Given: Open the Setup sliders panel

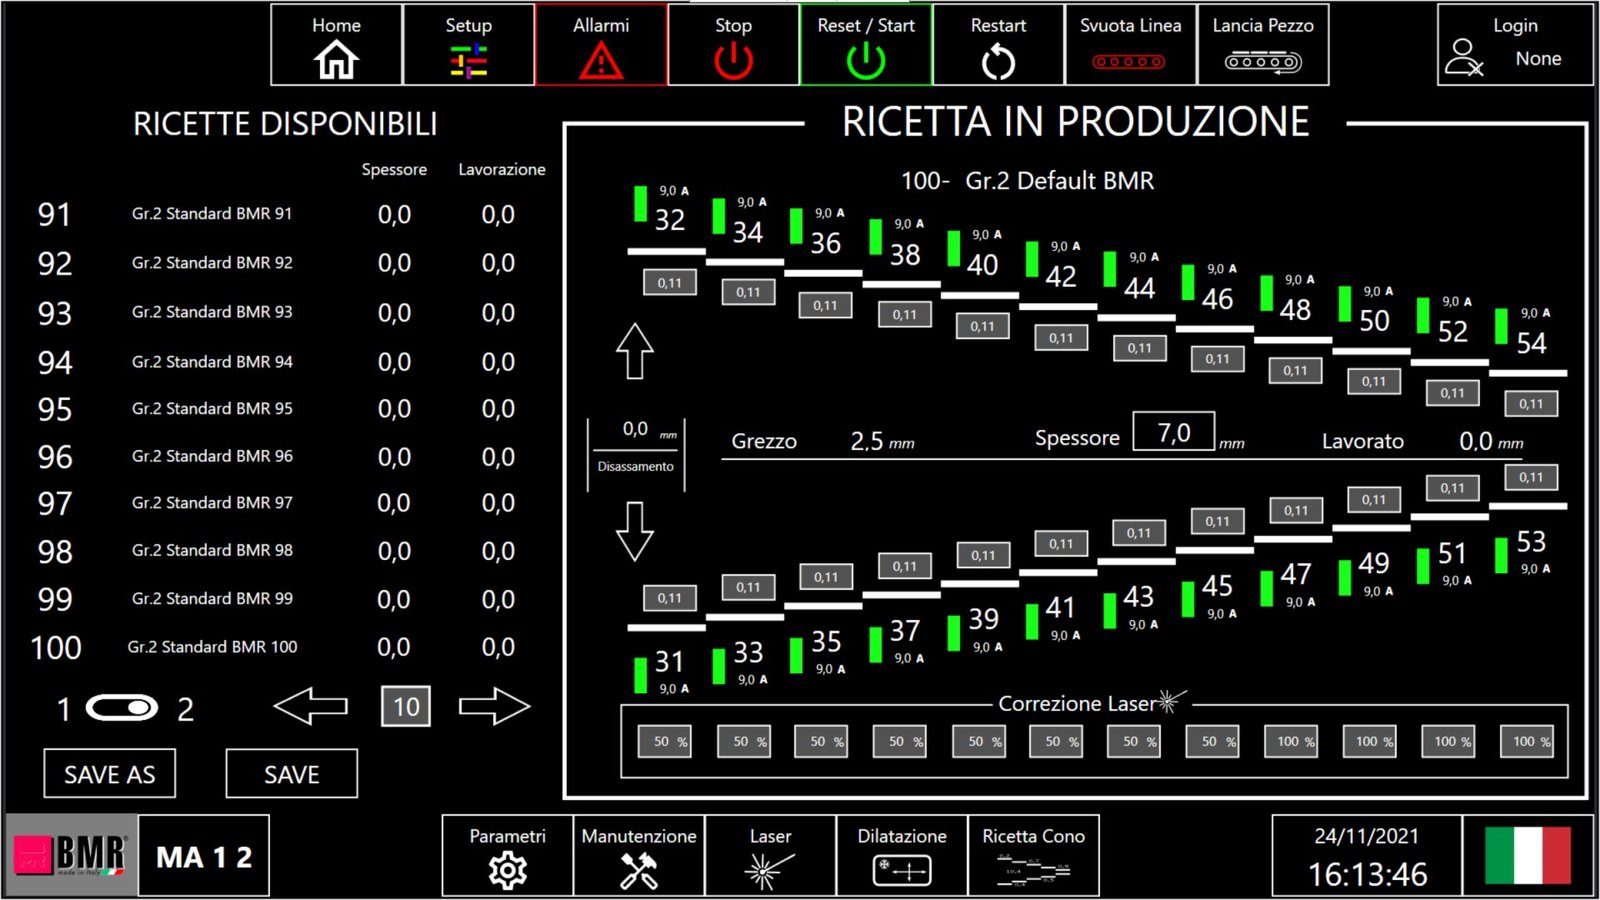Looking at the screenshot, I should point(468,45).
